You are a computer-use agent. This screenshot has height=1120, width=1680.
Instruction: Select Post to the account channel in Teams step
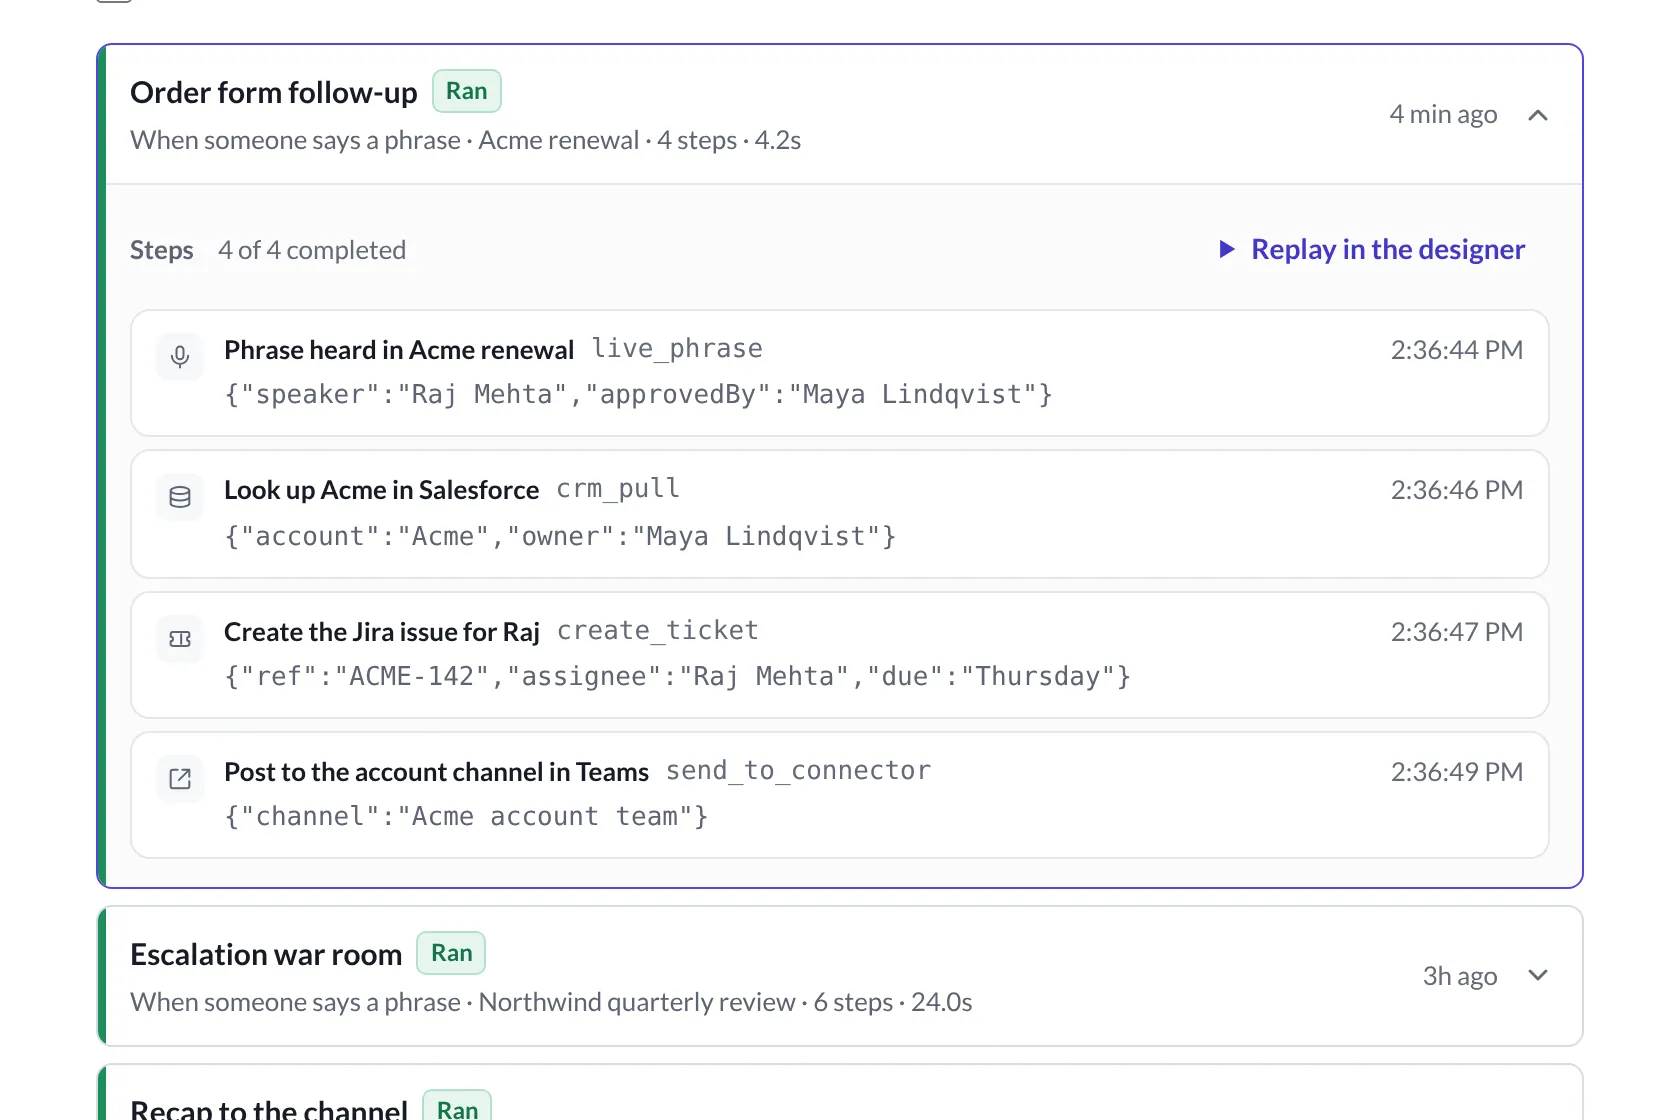(840, 795)
